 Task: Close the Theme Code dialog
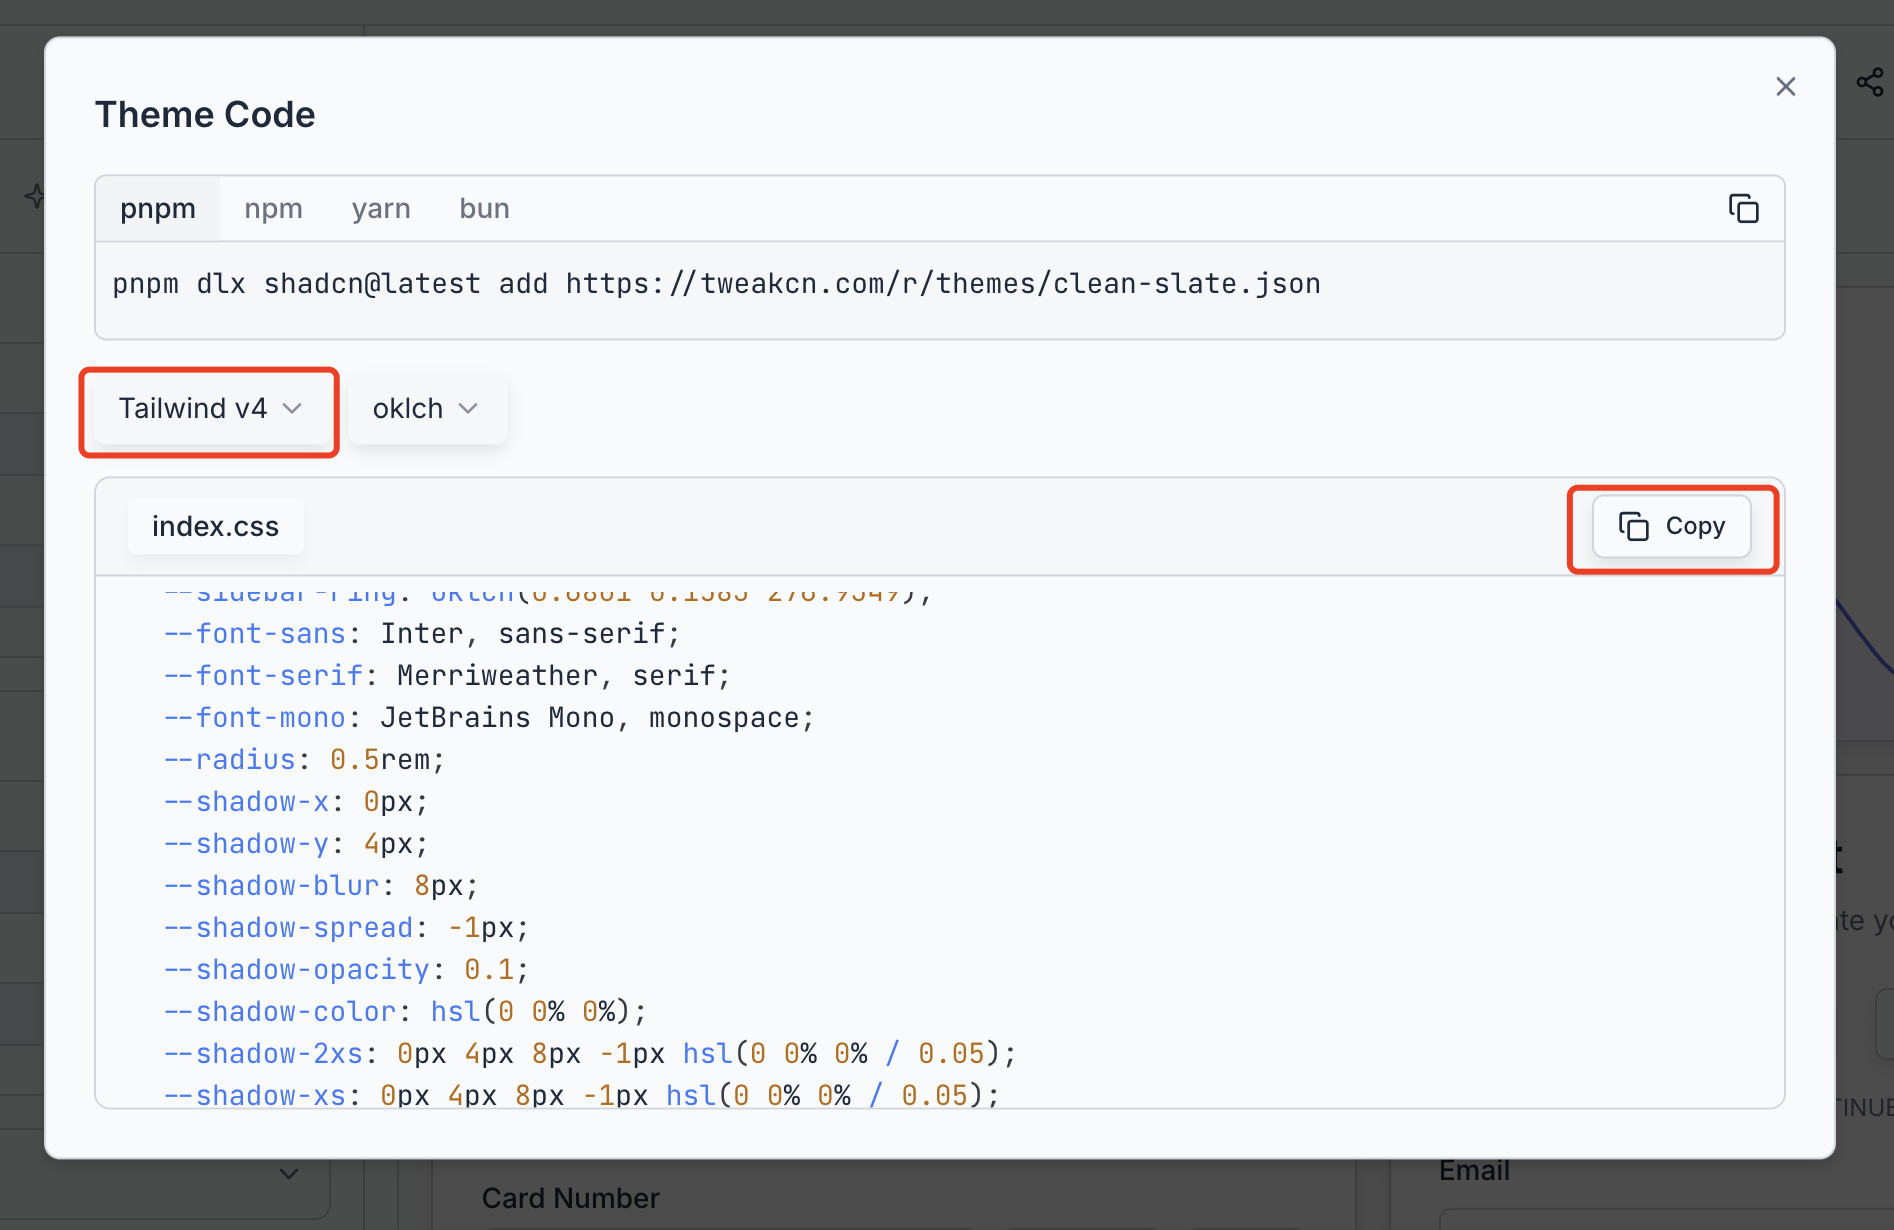[1786, 86]
